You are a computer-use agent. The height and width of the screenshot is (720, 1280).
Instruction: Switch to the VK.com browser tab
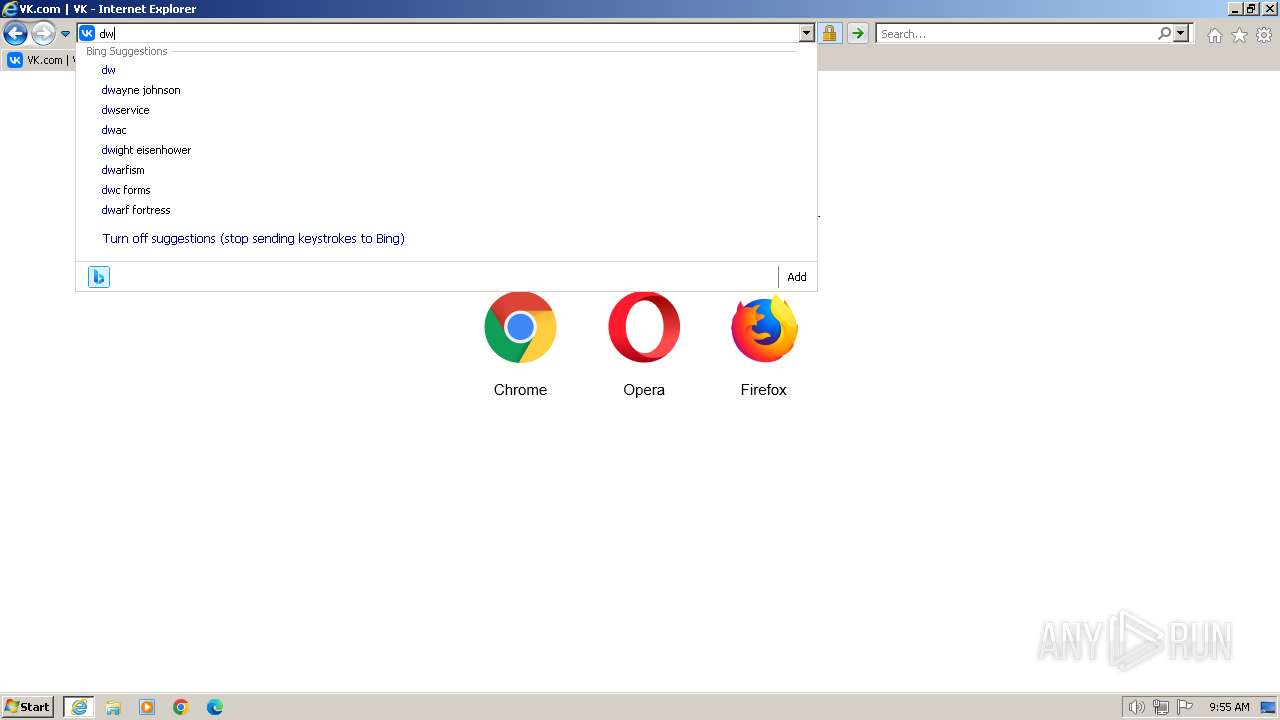click(x=40, y=60)
